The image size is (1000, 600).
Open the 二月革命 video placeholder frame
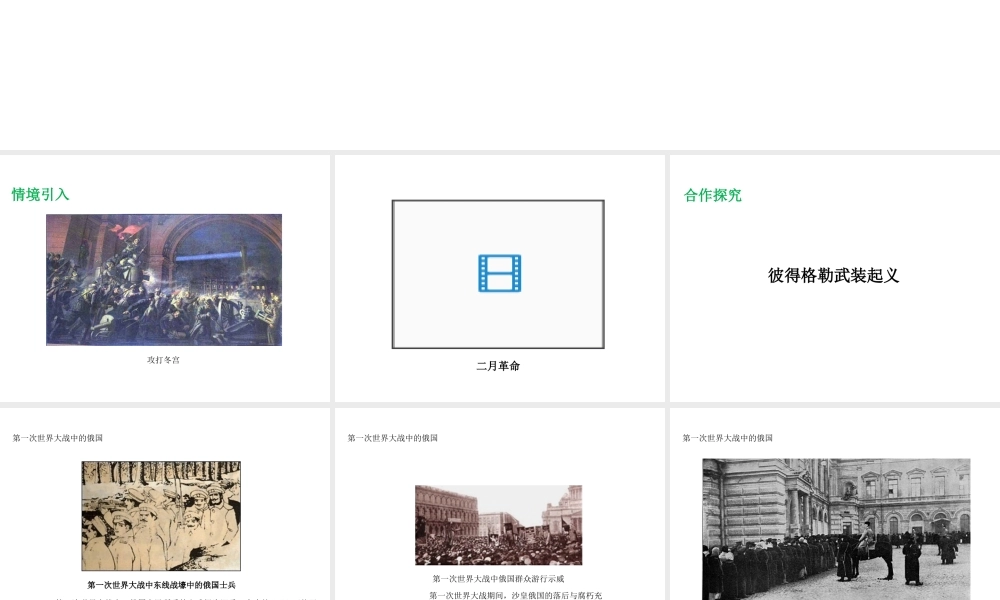click(498, 274)
